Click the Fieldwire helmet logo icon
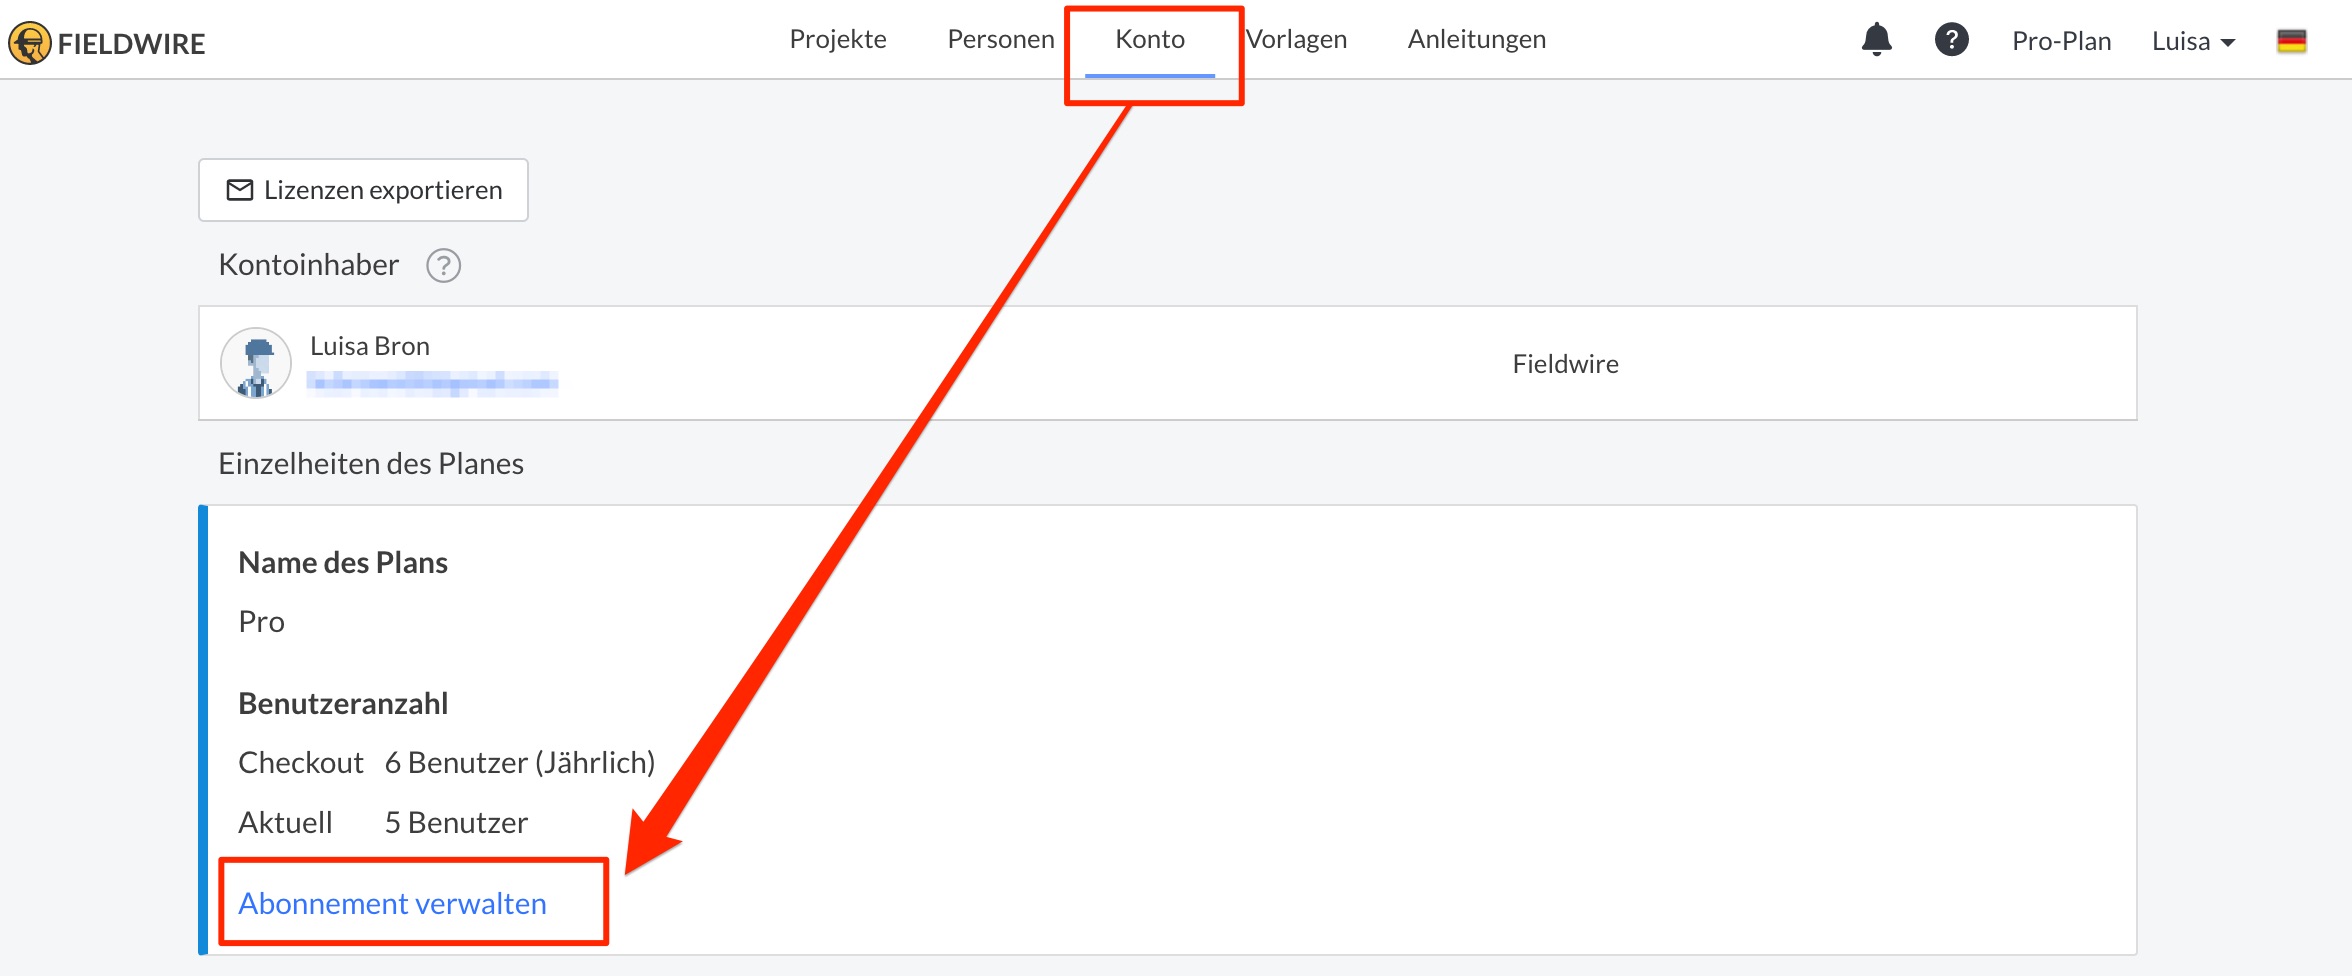 pos(30,43)
